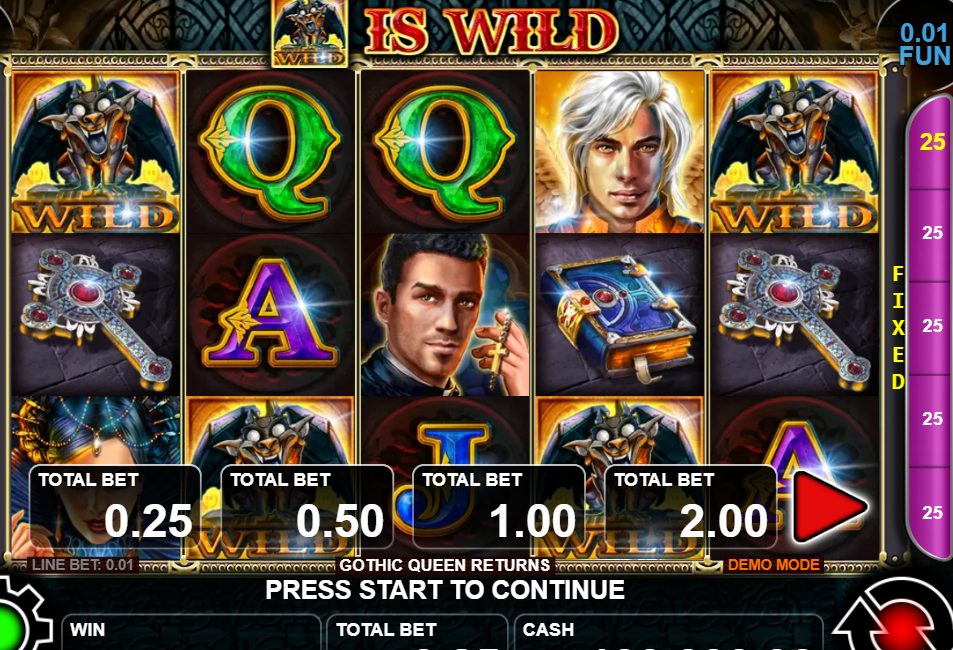Click the green Q symbol on third reel
This screenshot has width=953, height=650.
(x=445, y=152)
